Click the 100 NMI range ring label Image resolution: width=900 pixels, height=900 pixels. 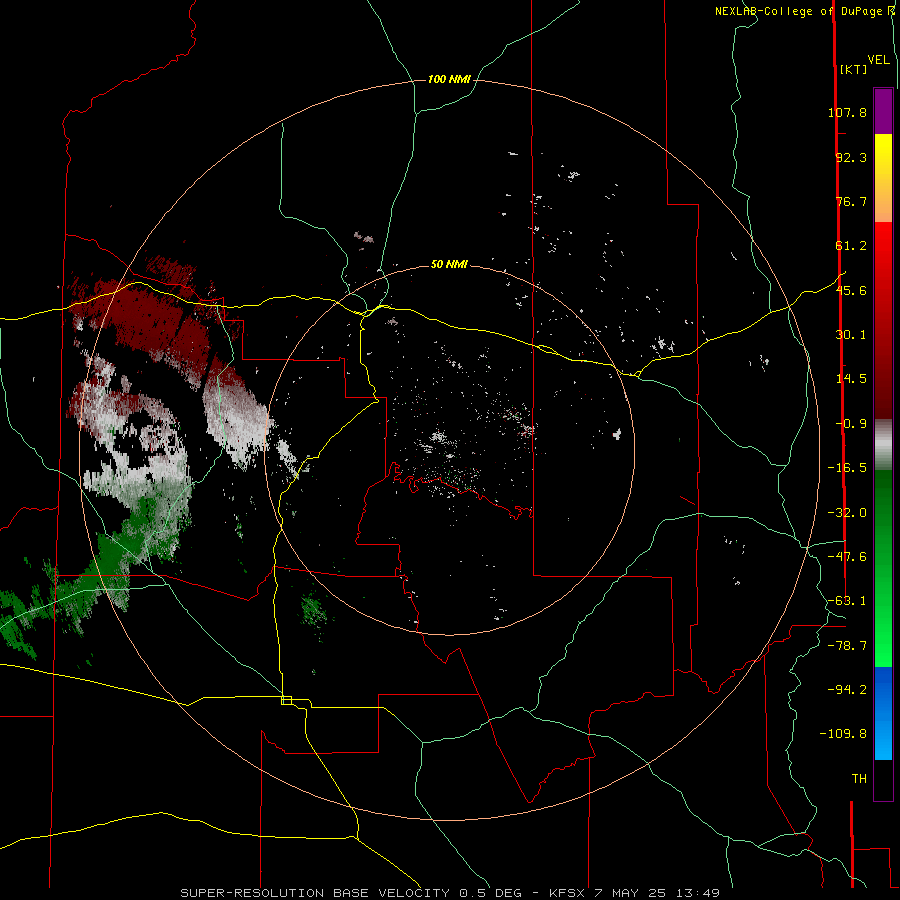(449, 79)
